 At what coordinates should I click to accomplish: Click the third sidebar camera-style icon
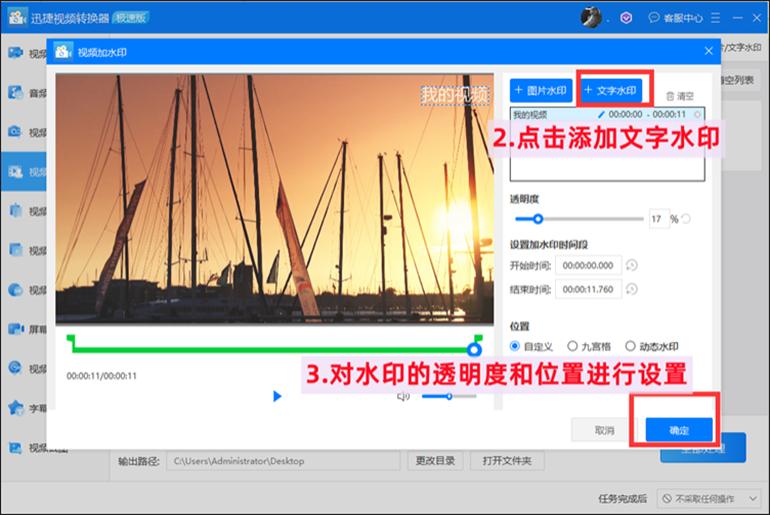[16, 132]
